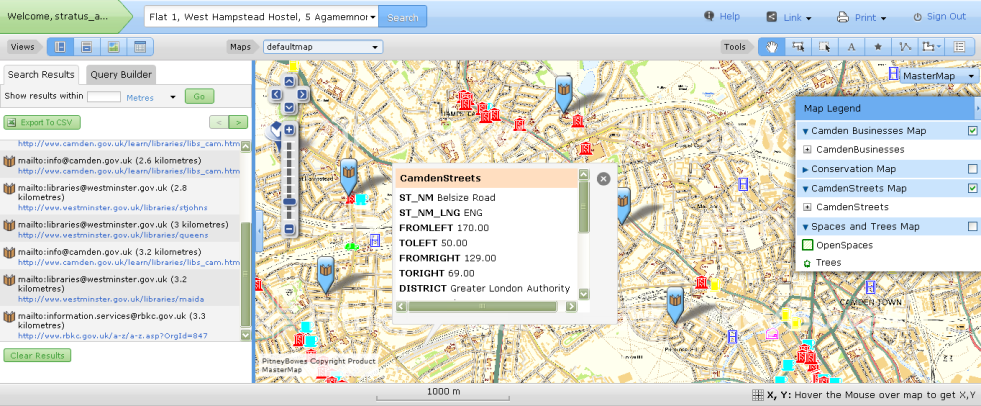Click the Clear Results button

coord(37,355)
